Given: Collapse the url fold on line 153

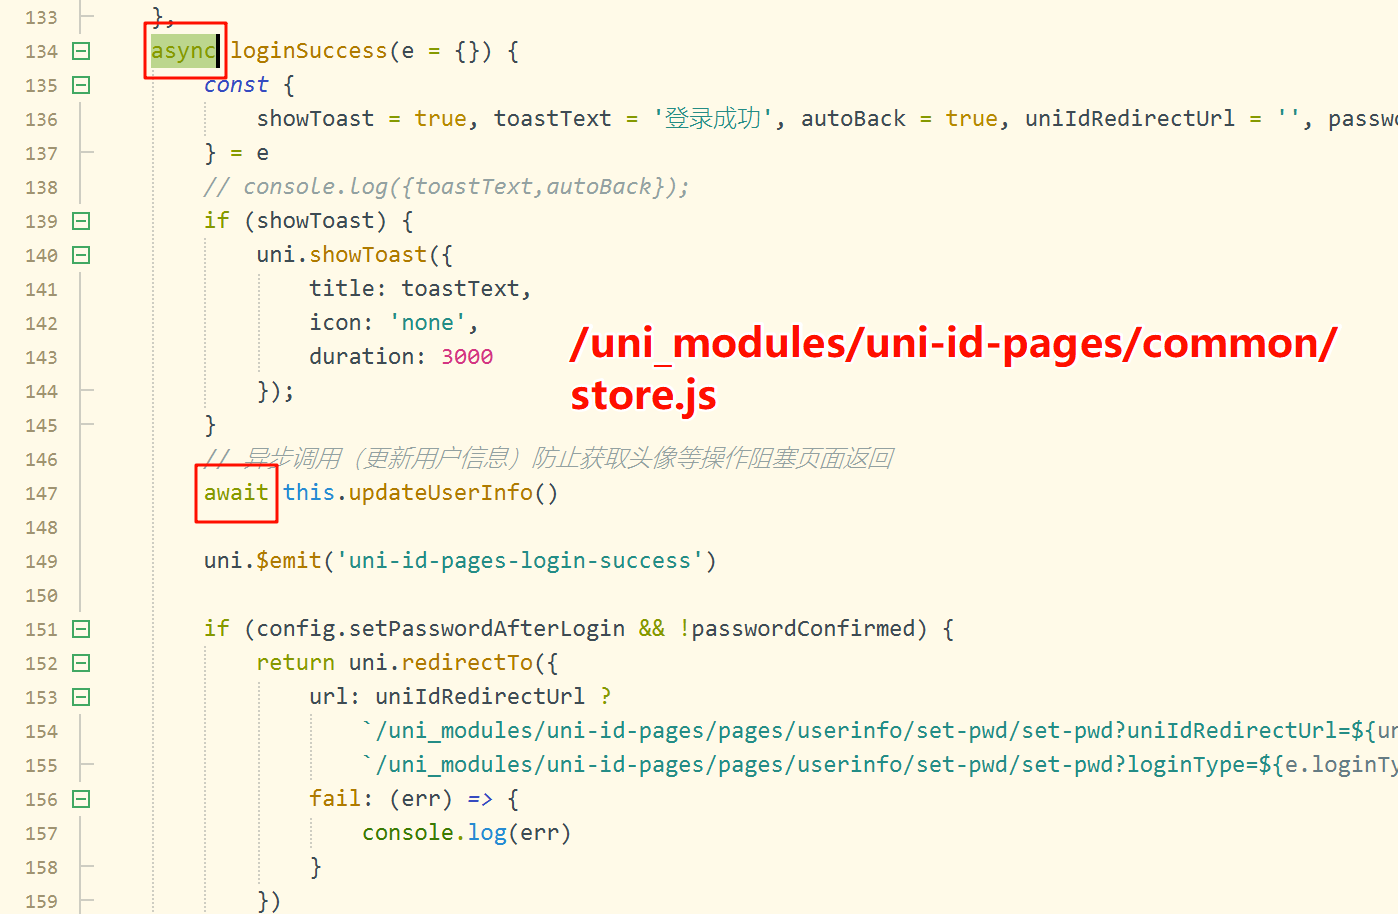Looking at the screenshot, I should click(x=82, y=697).
